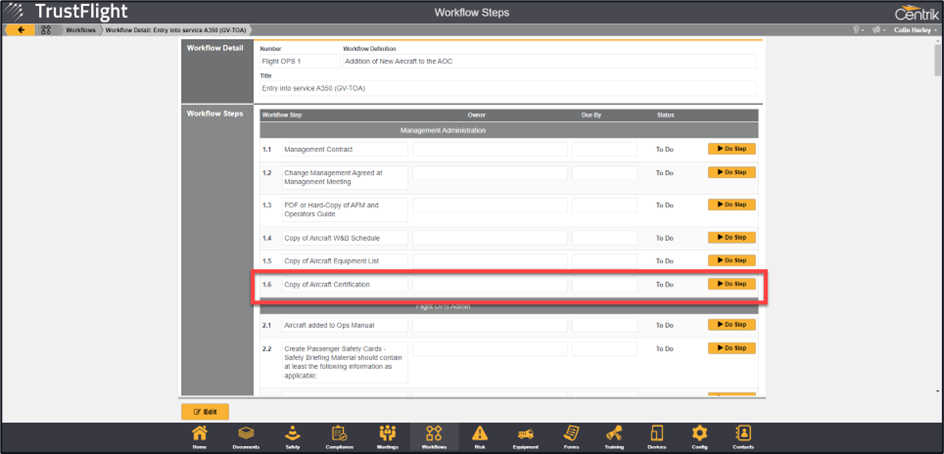Image resolution: width=944 pixels, height=454 pixels.
Task: Open the Workflows breadcrumb
Action: [80, 30]
